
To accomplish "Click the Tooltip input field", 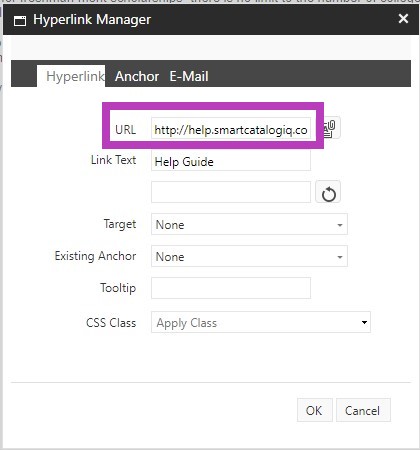I will coord(231,288).
